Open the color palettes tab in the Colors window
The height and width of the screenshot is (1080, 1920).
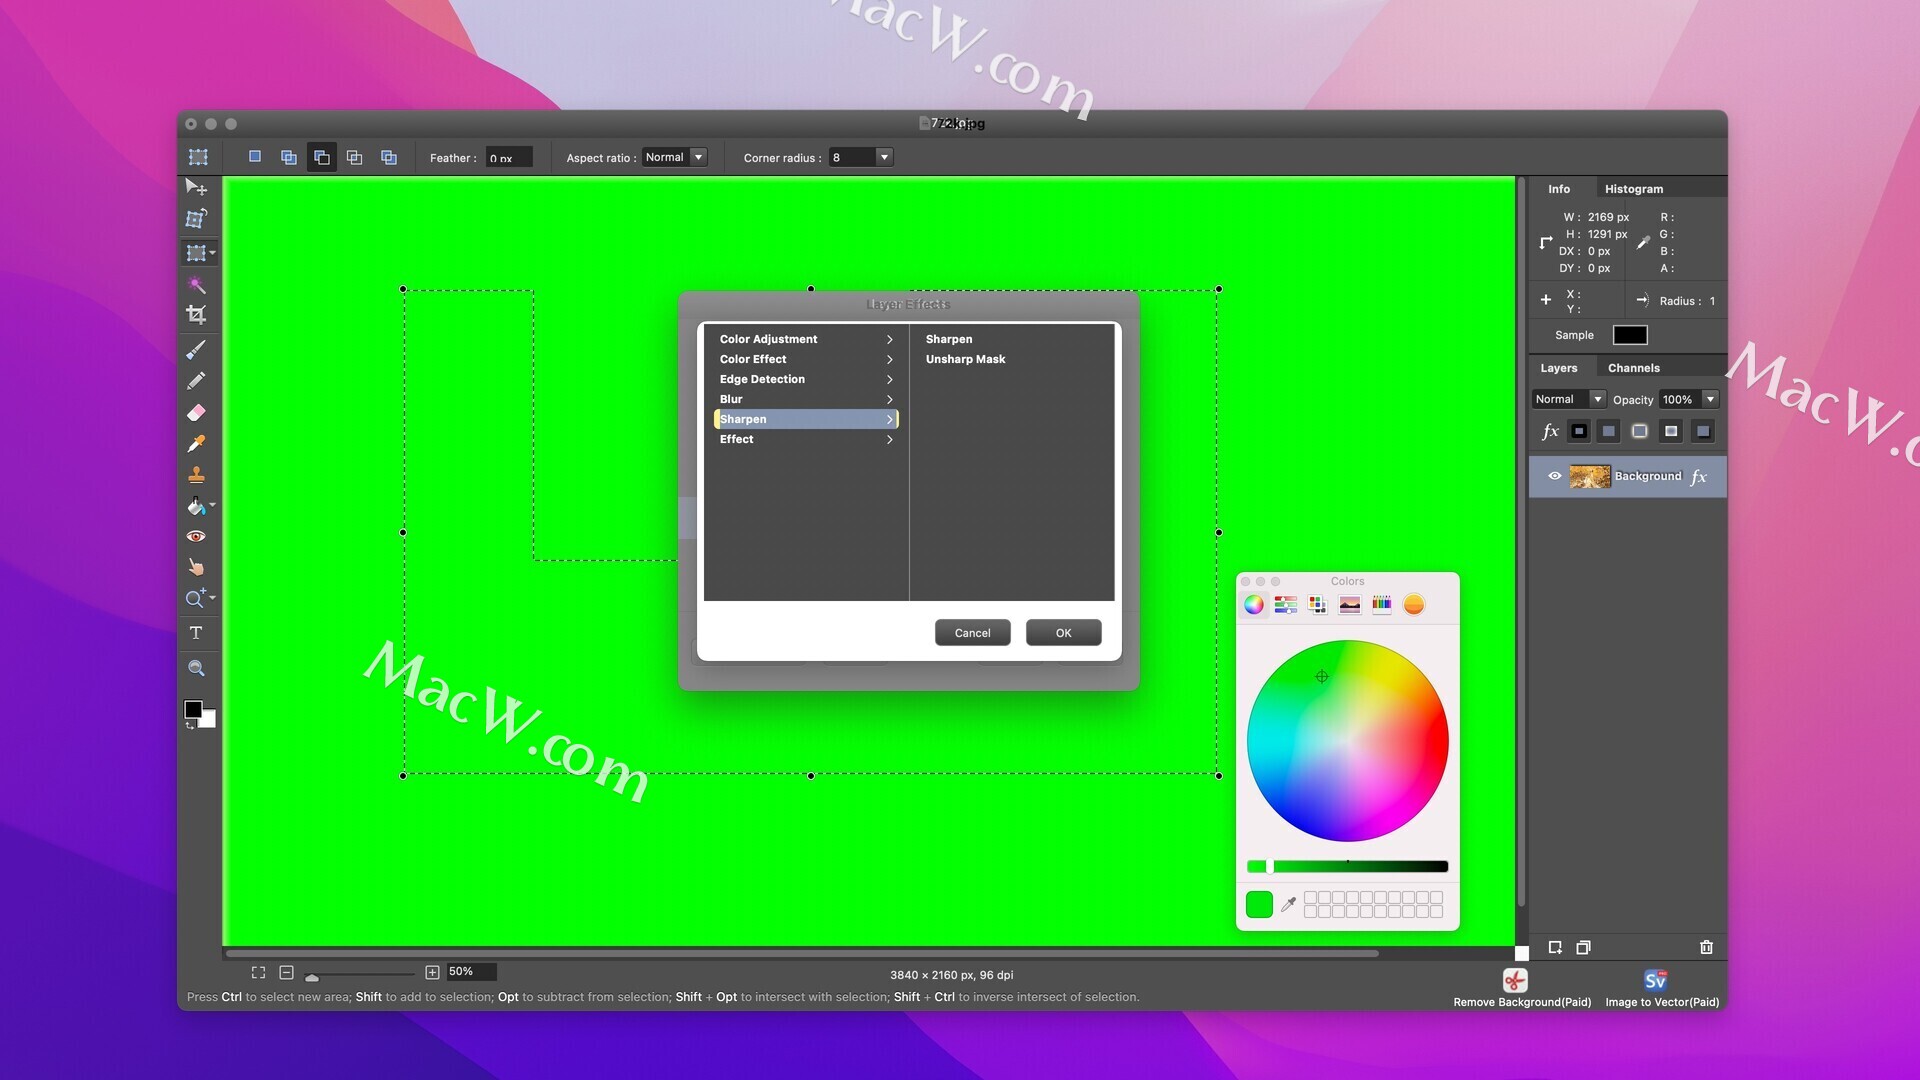click(x=1317, y=604)
